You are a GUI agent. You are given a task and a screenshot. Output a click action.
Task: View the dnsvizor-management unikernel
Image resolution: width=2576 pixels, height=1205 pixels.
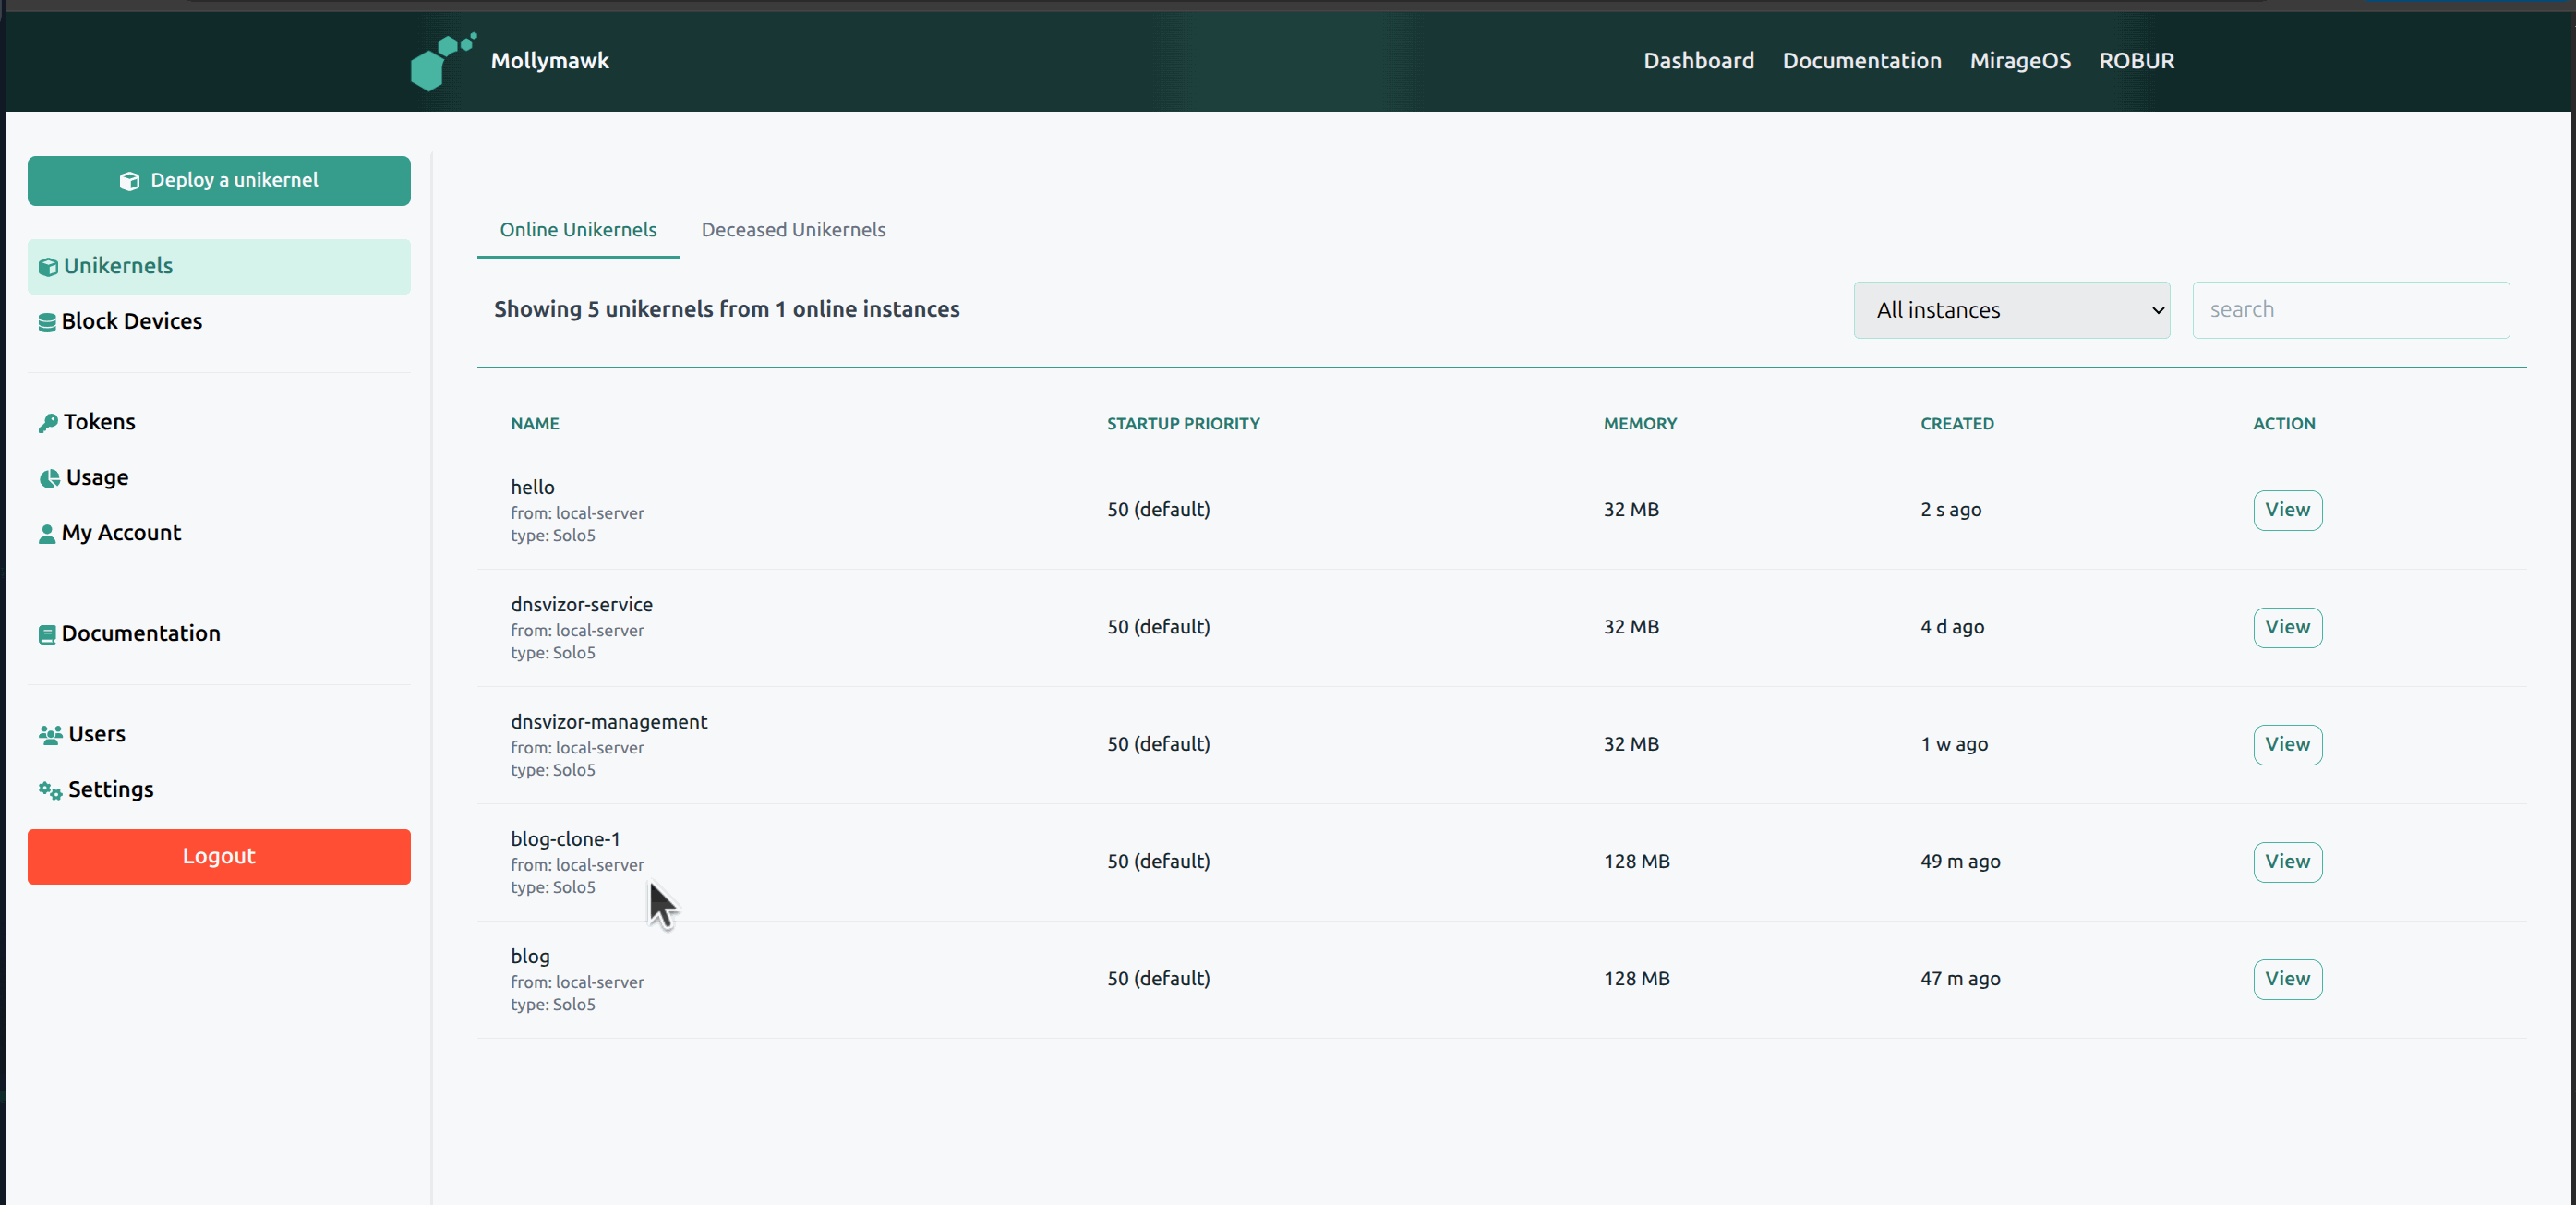click(x=2287, y=745)
